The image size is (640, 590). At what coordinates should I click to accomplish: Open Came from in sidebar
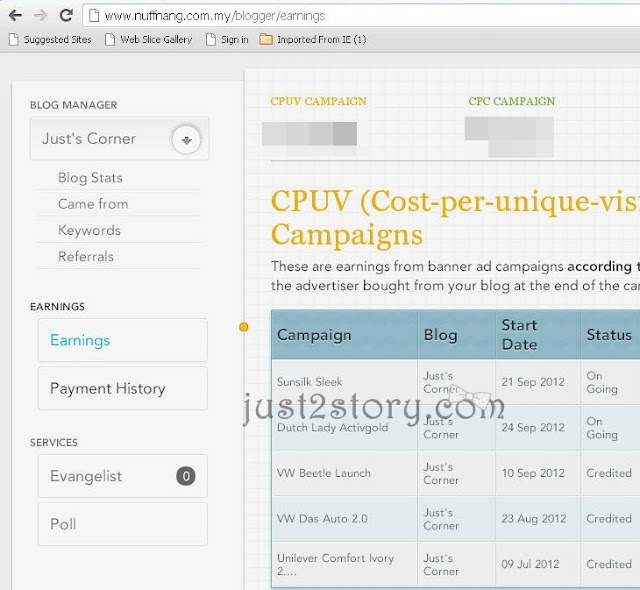[93, 204]
